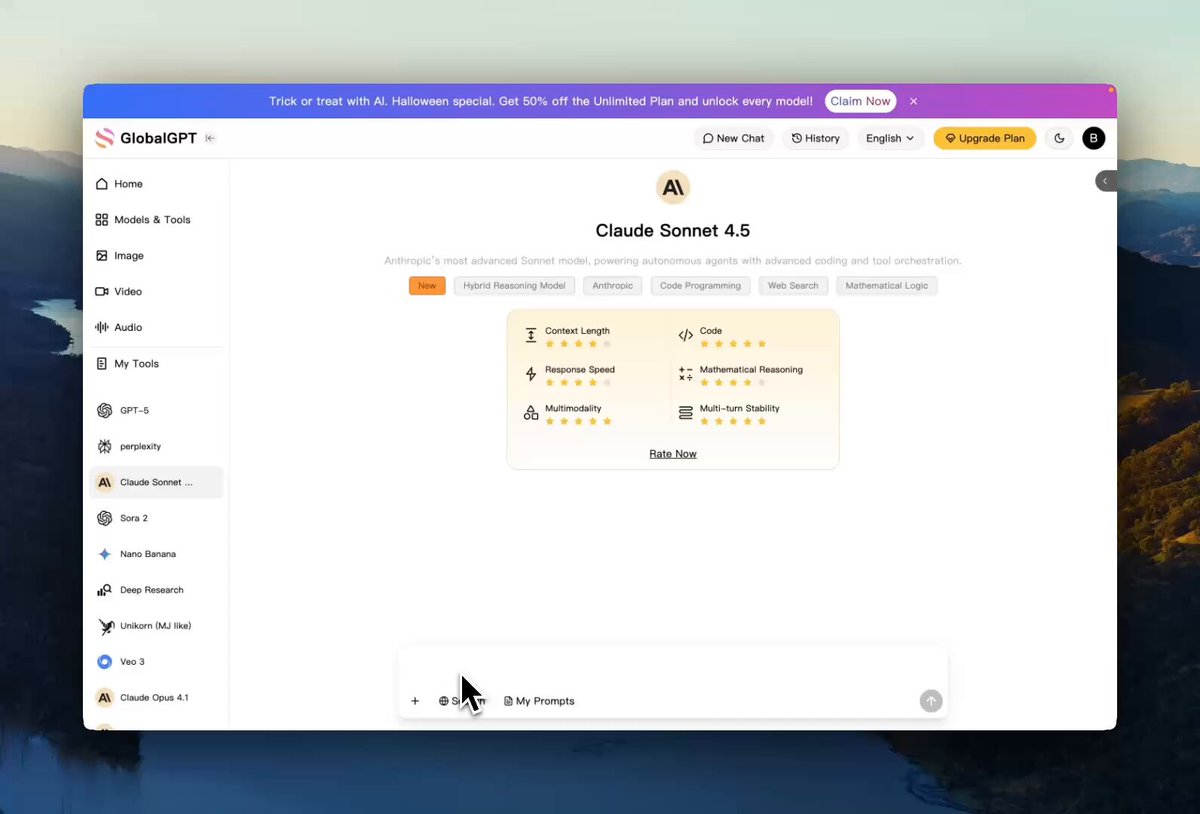Dismiss the Halloween promo banner
The image size is (1200, 814).
point(913,101)
